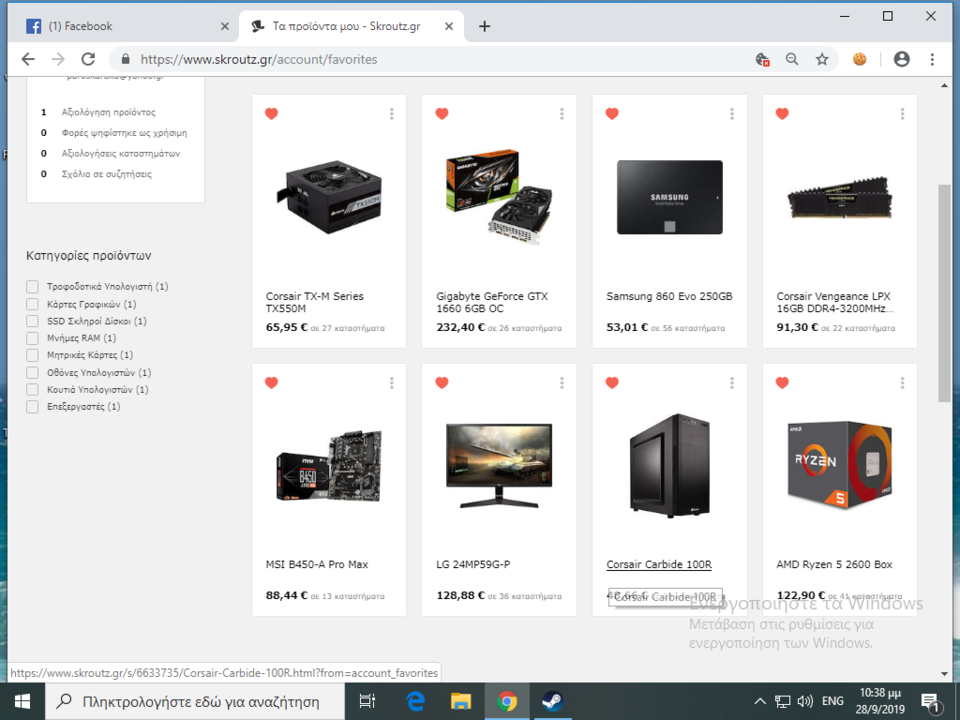Go forward in browser history
This screenshot has width=960, height=720.
(x=58, y=59)
